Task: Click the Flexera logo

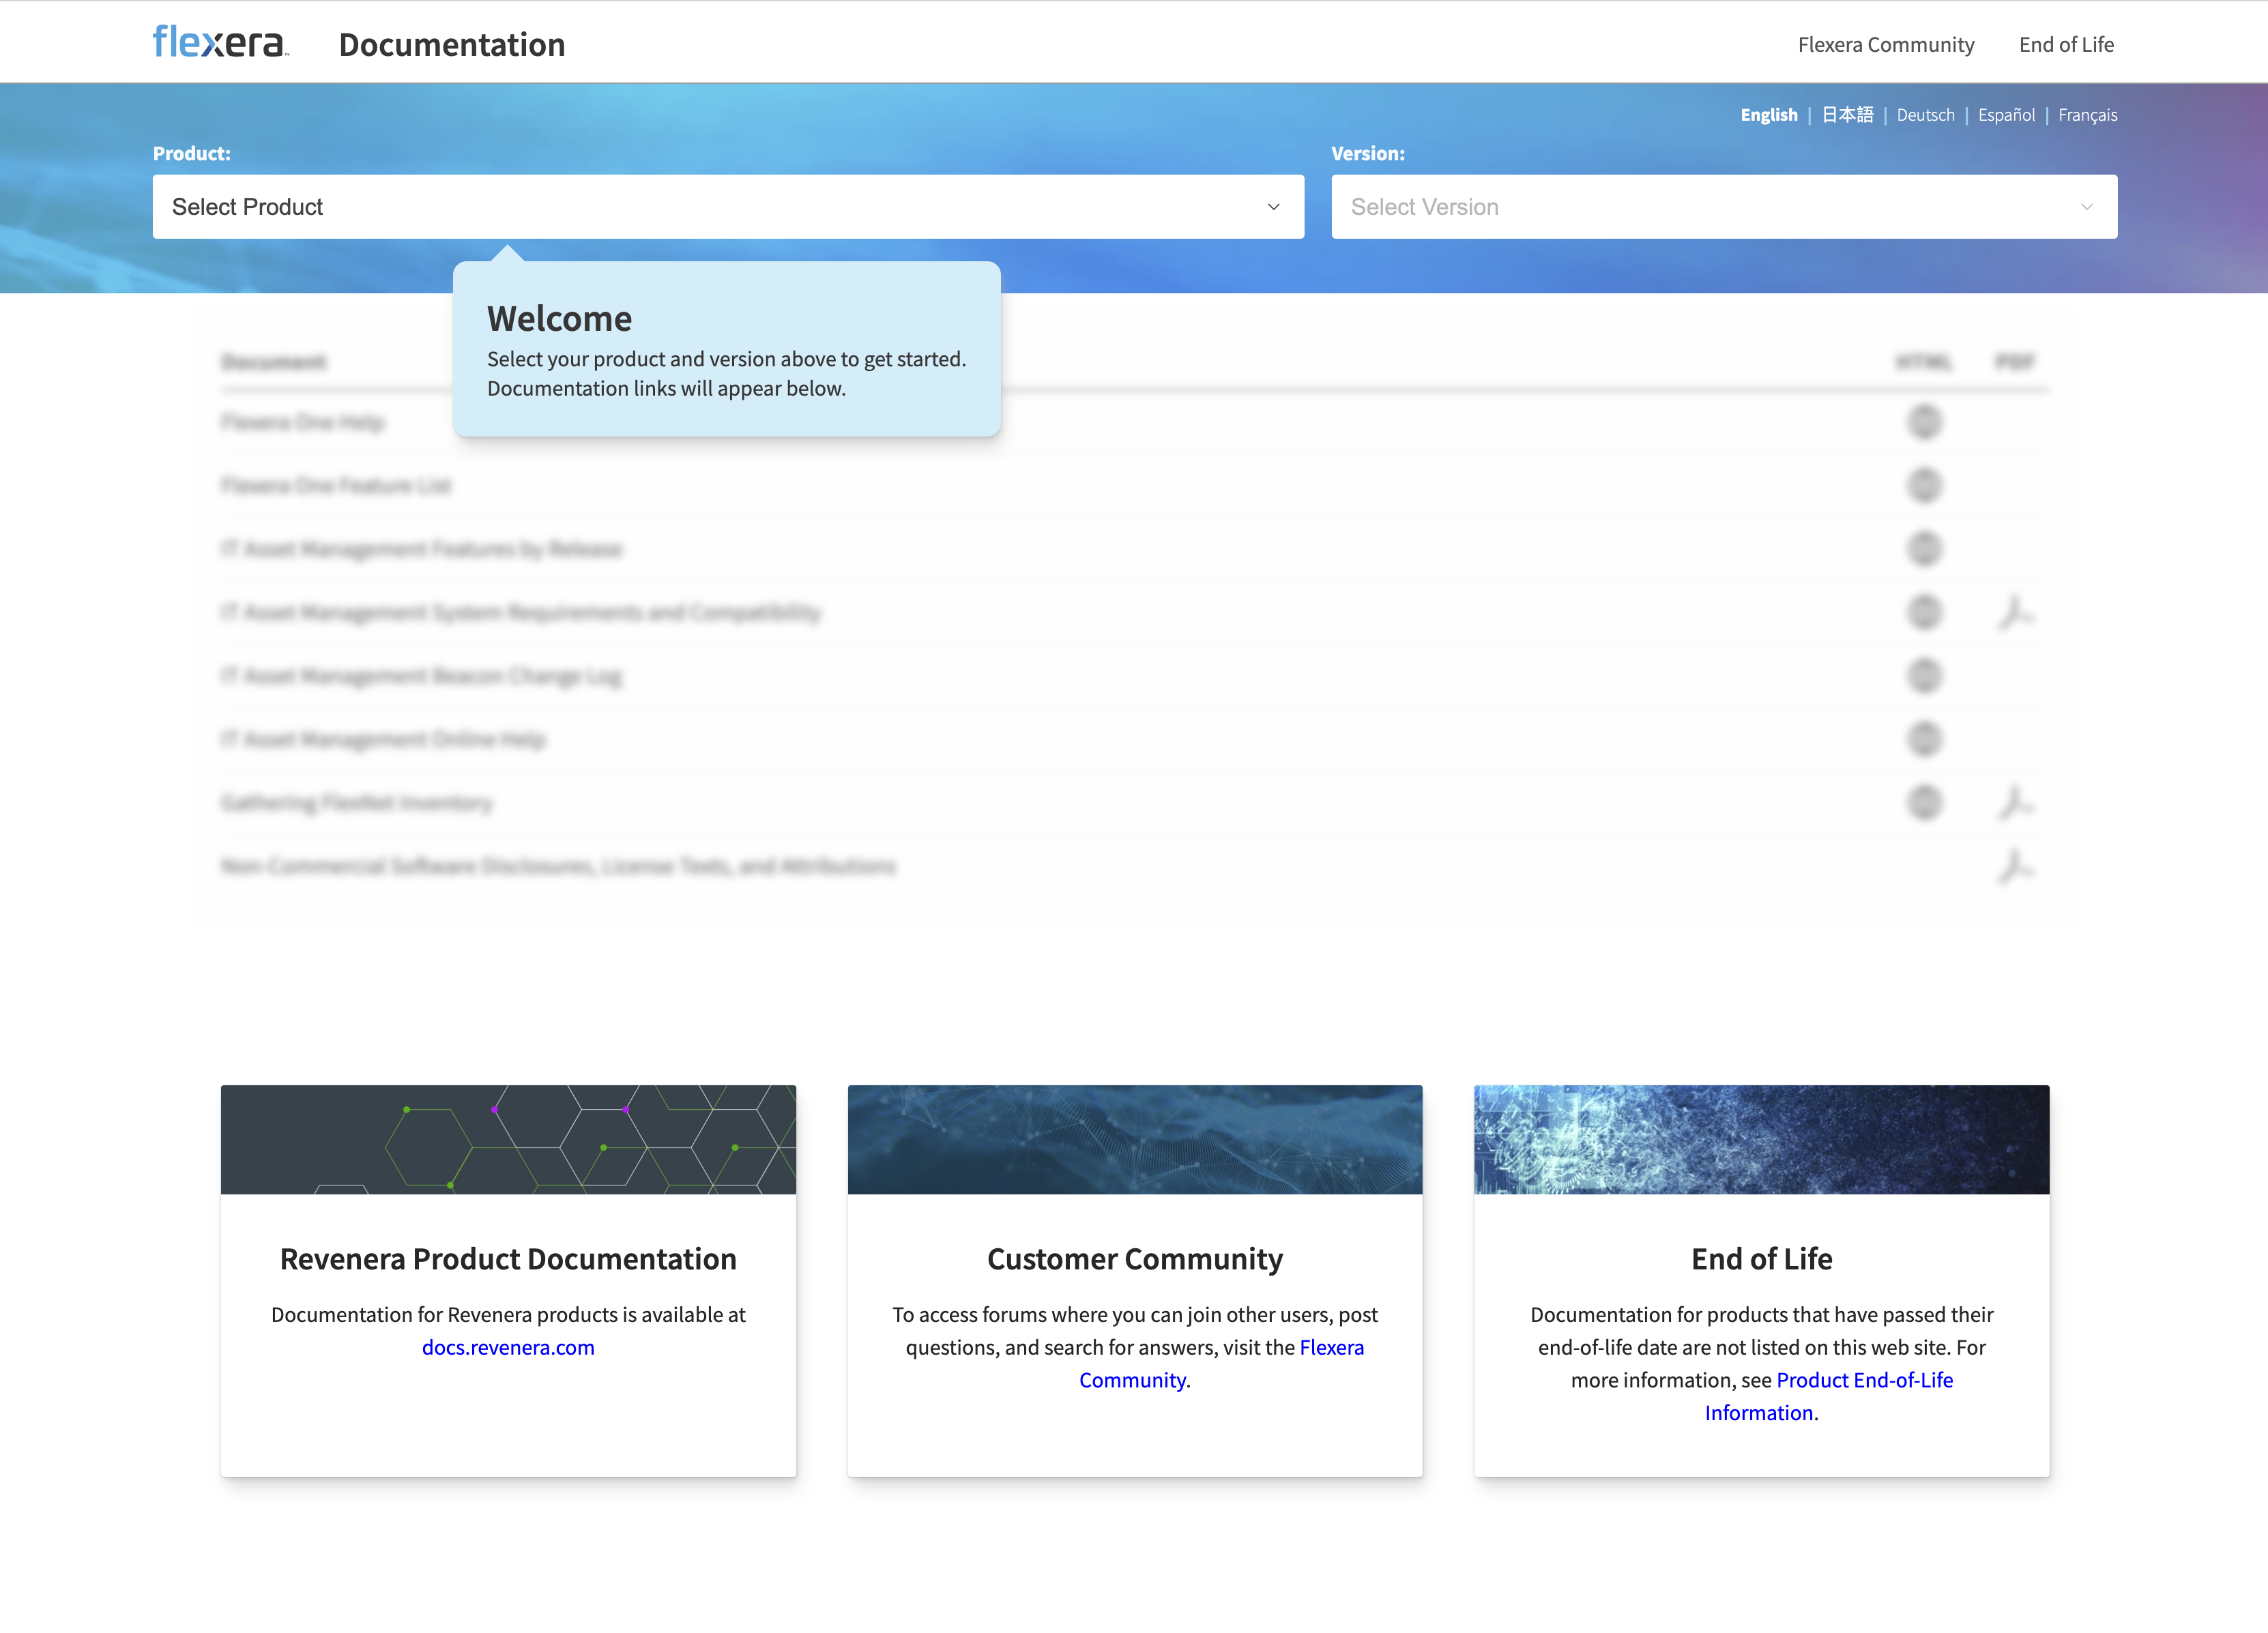Action: click(x=220, y=43)
